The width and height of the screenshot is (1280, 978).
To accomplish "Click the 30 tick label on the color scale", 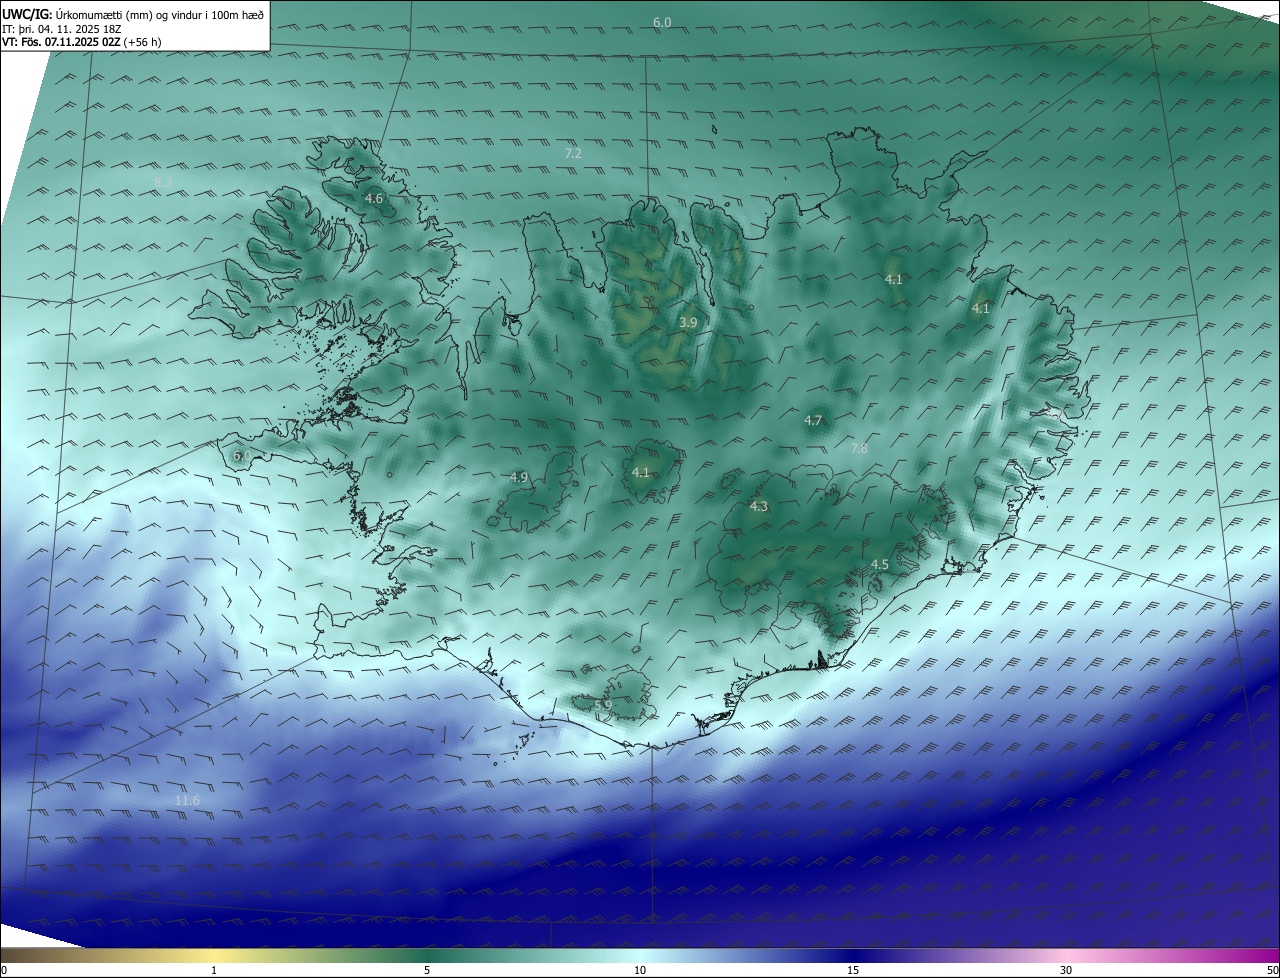I will coord(1066,970).
